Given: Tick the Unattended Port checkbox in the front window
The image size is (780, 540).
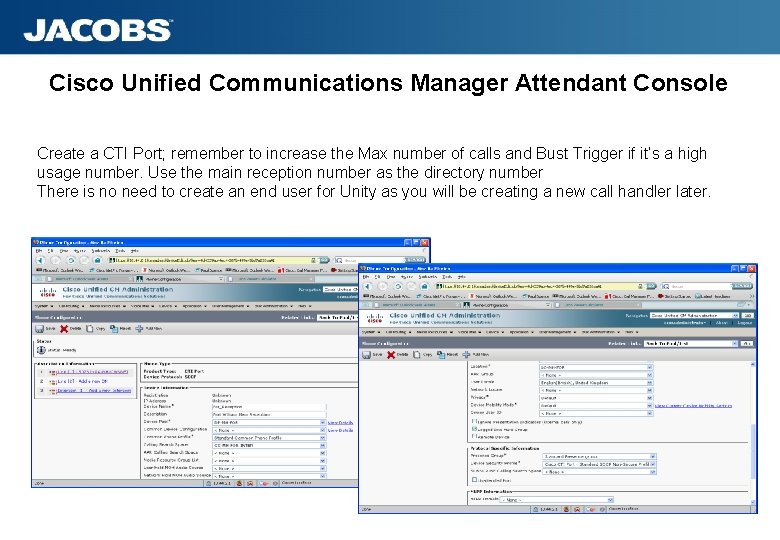Looking at the screenshot, I should (474, 480).
